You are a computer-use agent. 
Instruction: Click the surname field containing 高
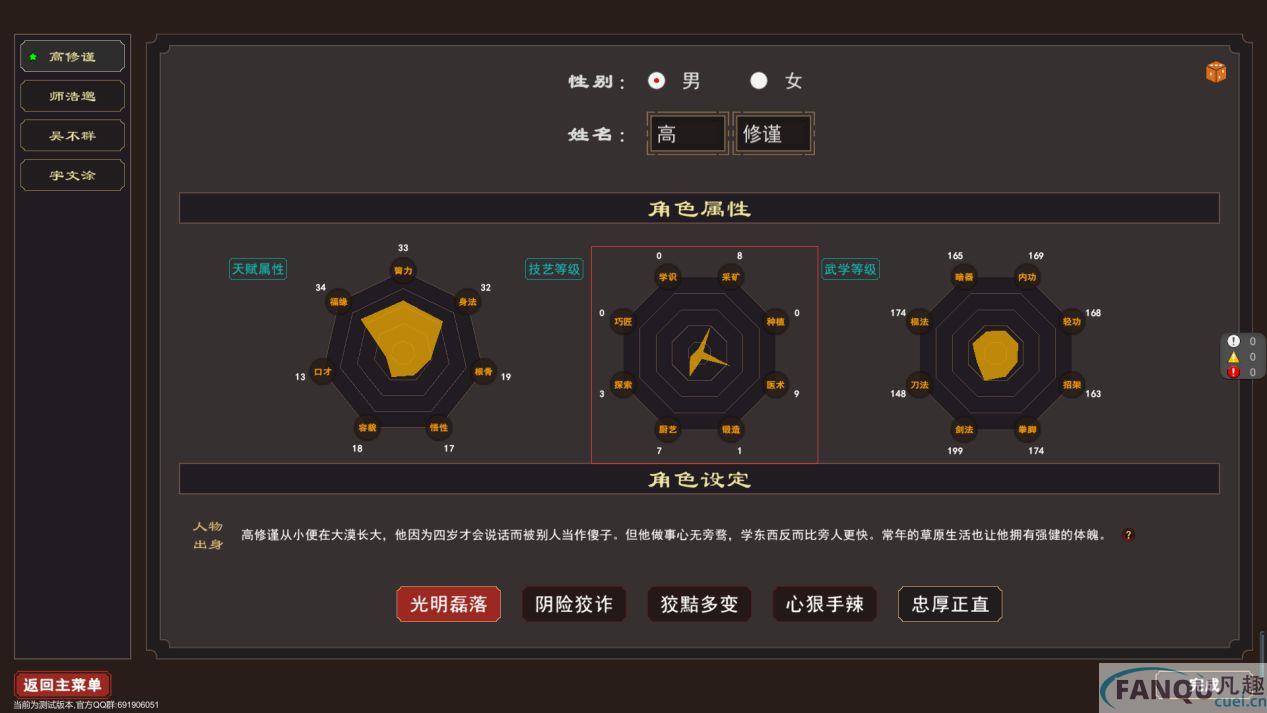click(687, 134)
